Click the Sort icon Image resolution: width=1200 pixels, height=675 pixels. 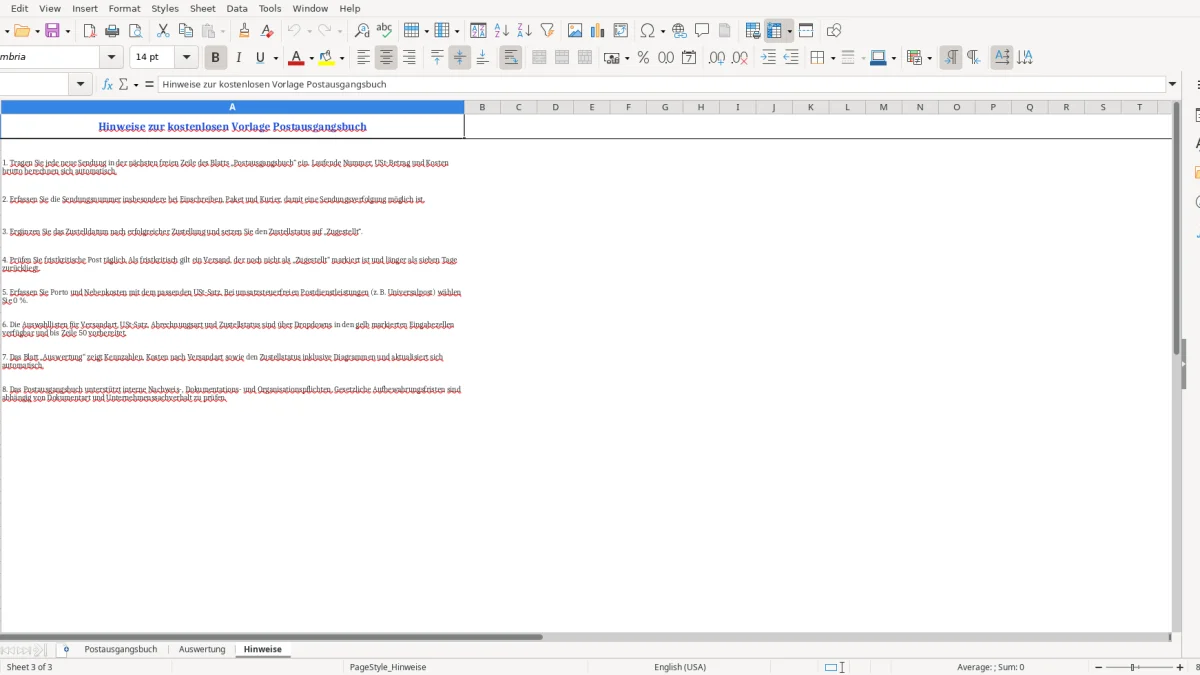pyautogui.click(x=479, y=31)
